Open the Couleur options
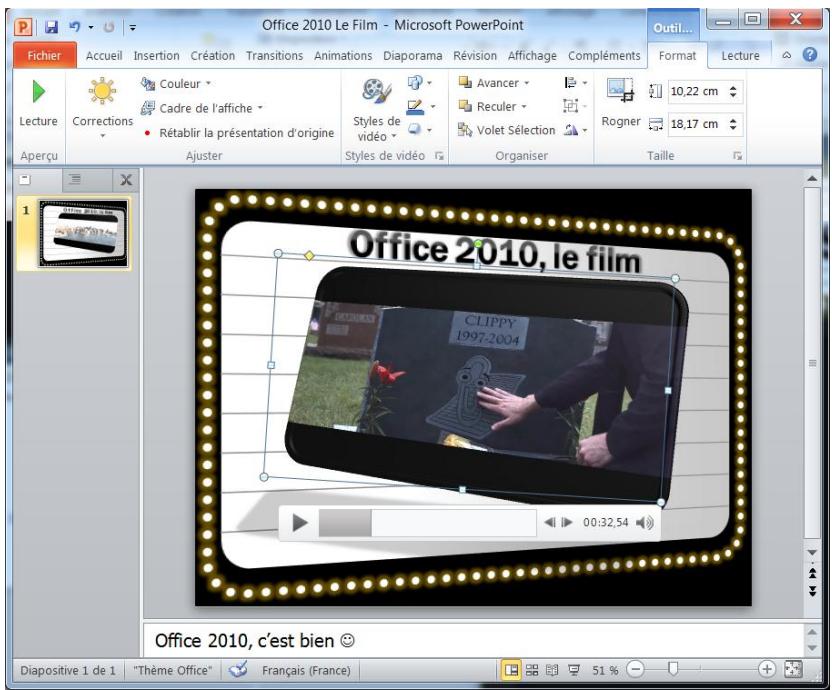832x690 pixels. pyautogui.click(x=176, y=83)
